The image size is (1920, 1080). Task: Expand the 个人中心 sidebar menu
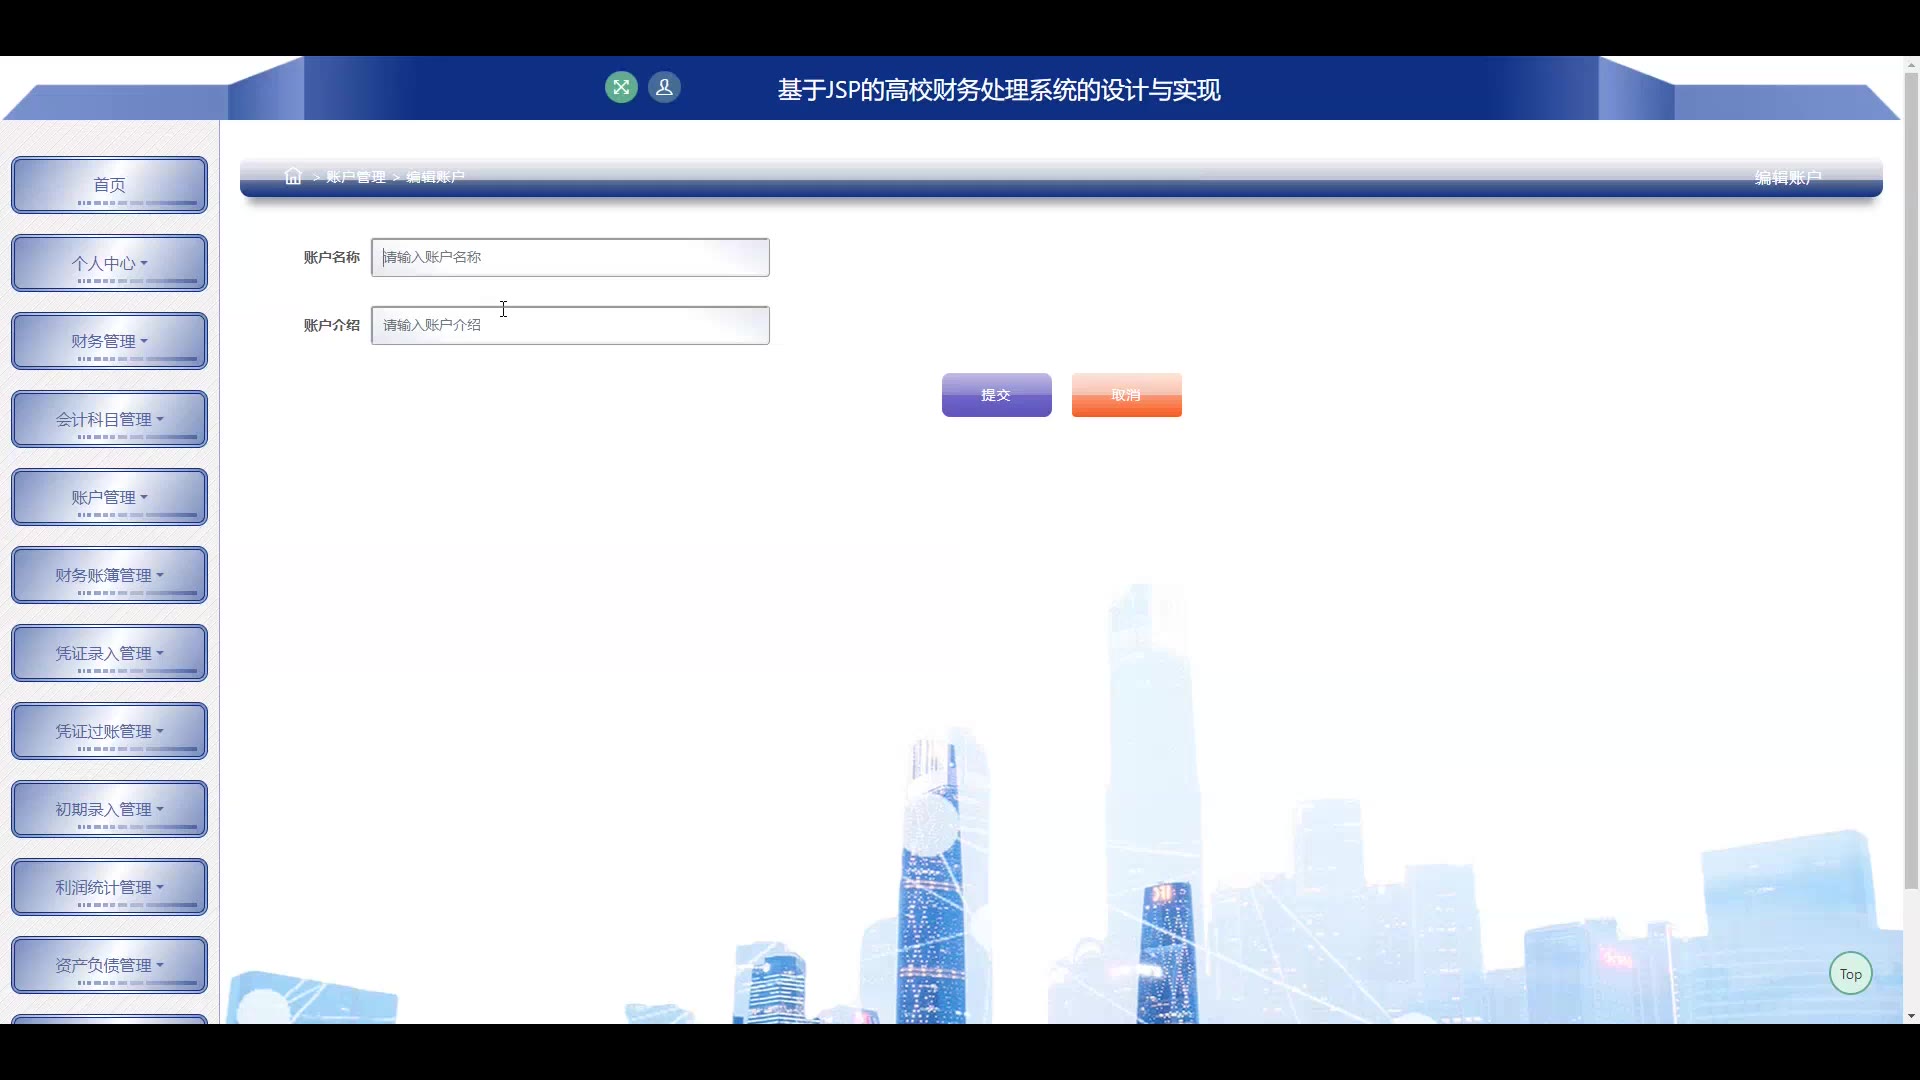(x=110, y=263)
